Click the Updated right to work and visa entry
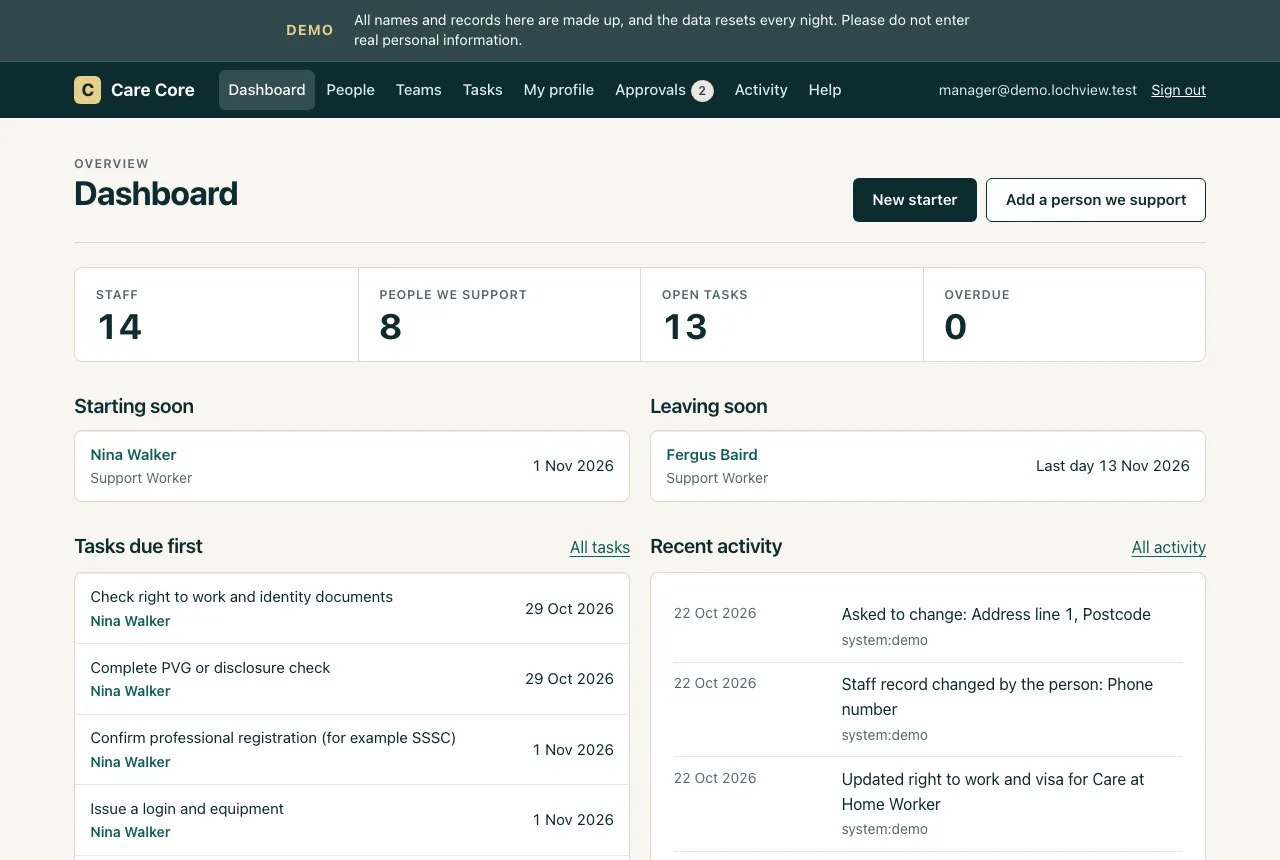 click(993, 792)
